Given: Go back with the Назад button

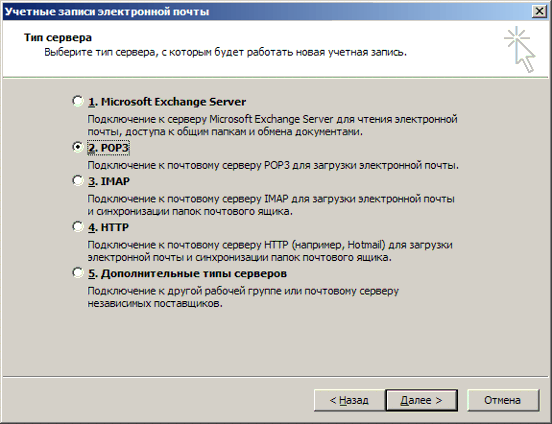Looking at the screenshot, I should pyautogui.click(x=349, y=400).
